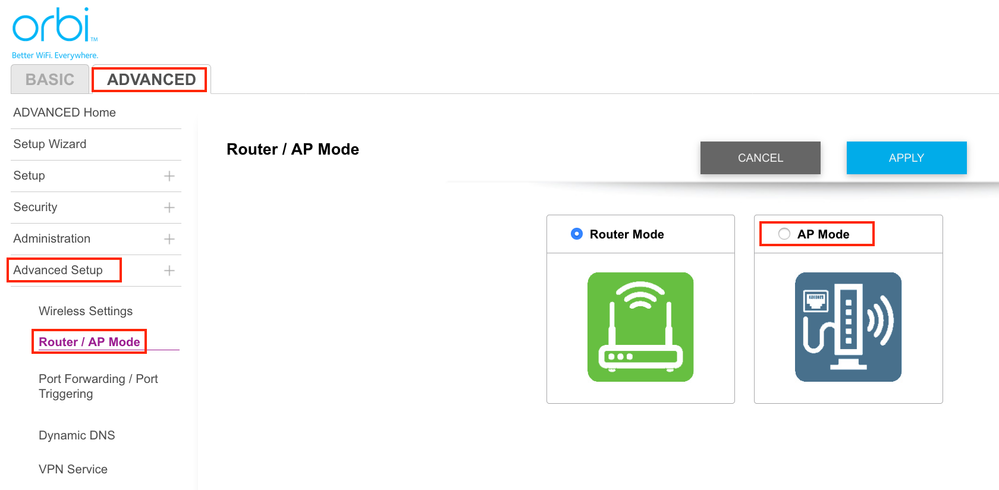
Task: Open the Setup Wizard
Action: 50,144
